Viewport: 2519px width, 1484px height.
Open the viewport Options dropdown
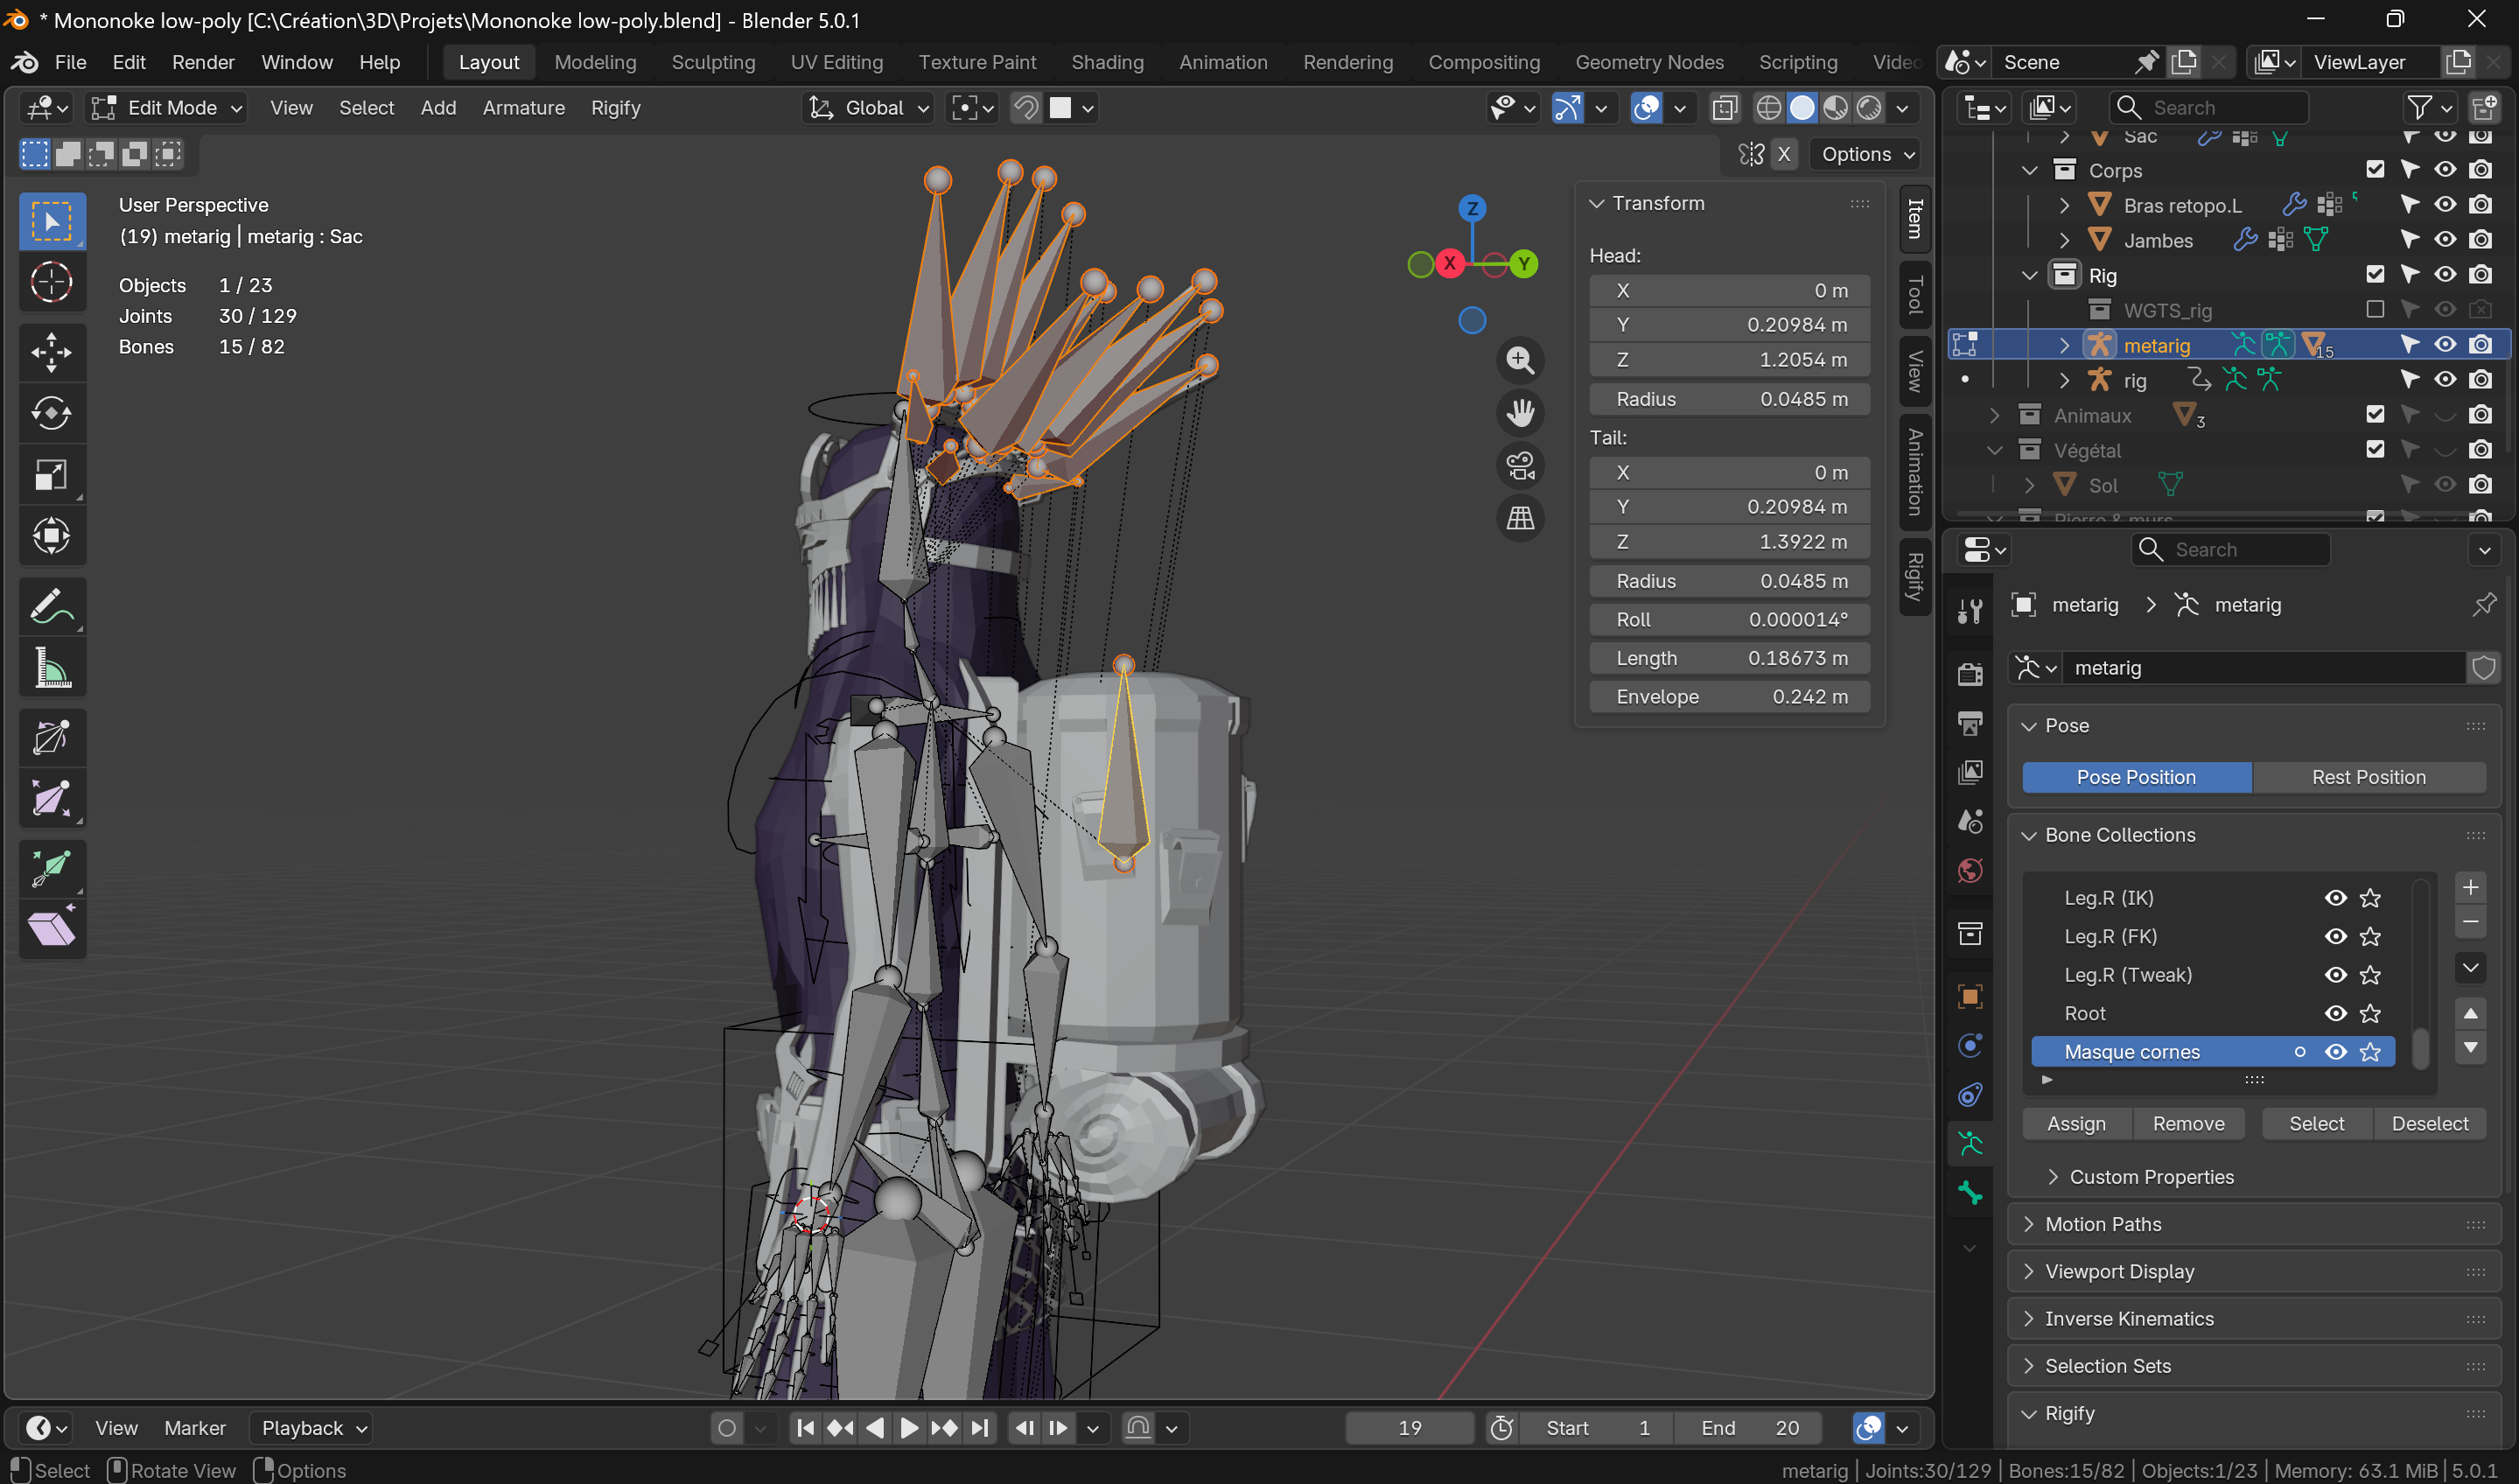(x=1865, y=154)
